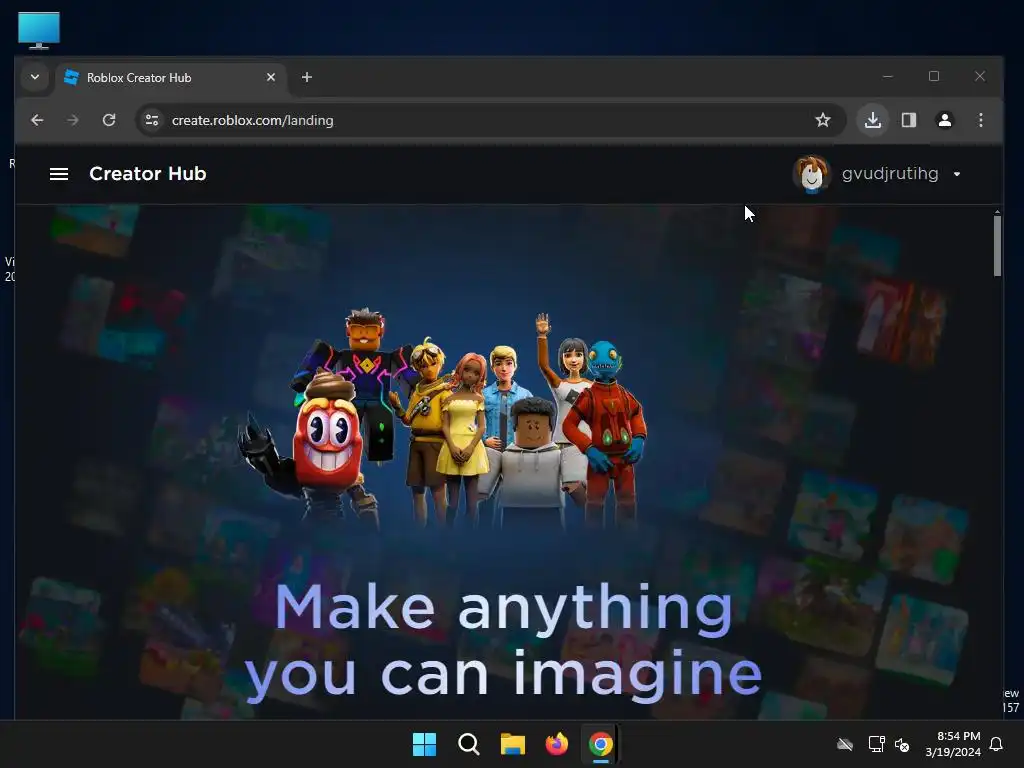Open the Windows Start menu

(x=424, y=744)
